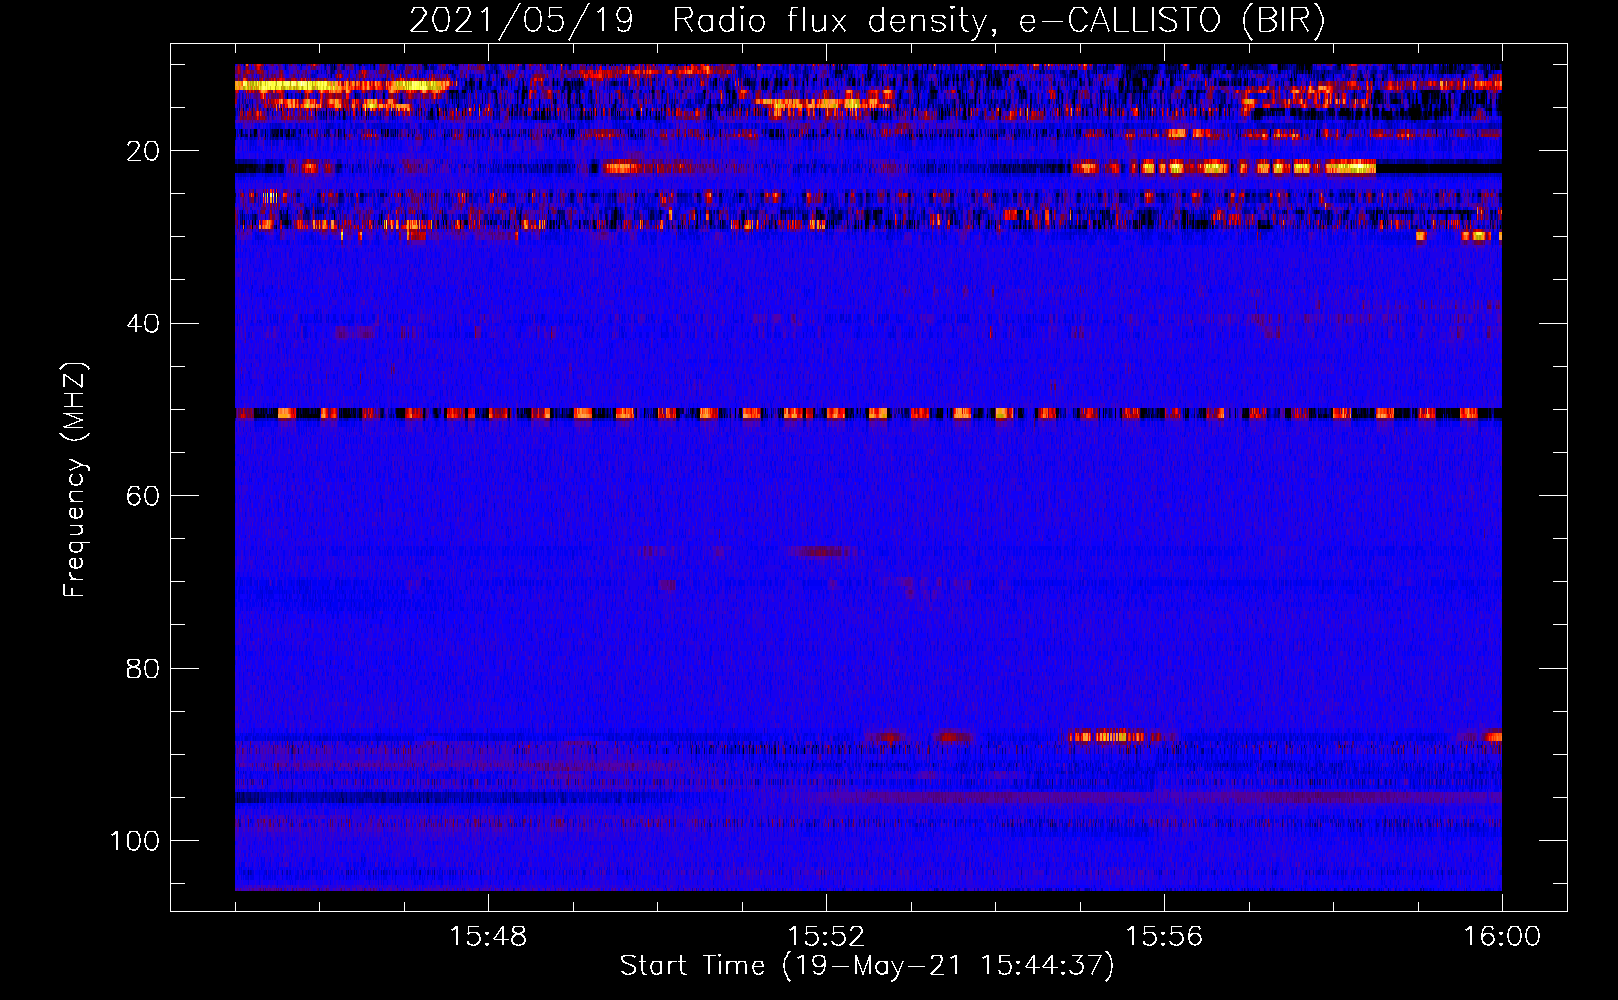Click the "Frequency (MHZ)" axis label
The width and height of the screenshot is (1618, 1000).
click(x=75, y=480)
